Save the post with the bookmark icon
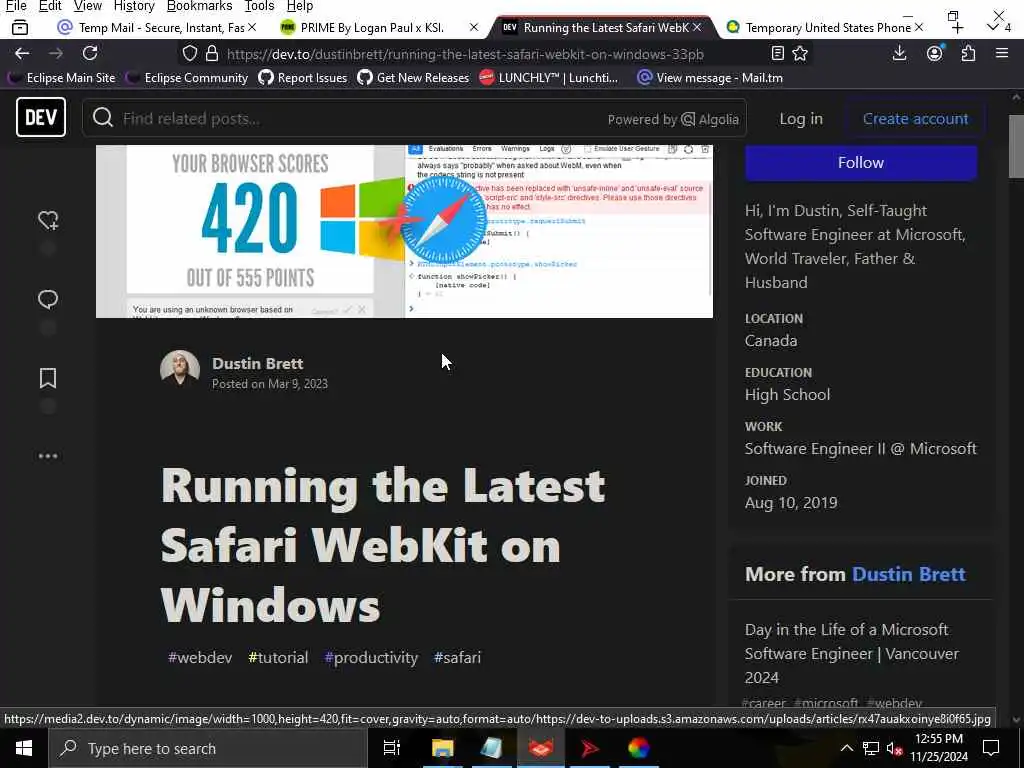 [48, 378]
